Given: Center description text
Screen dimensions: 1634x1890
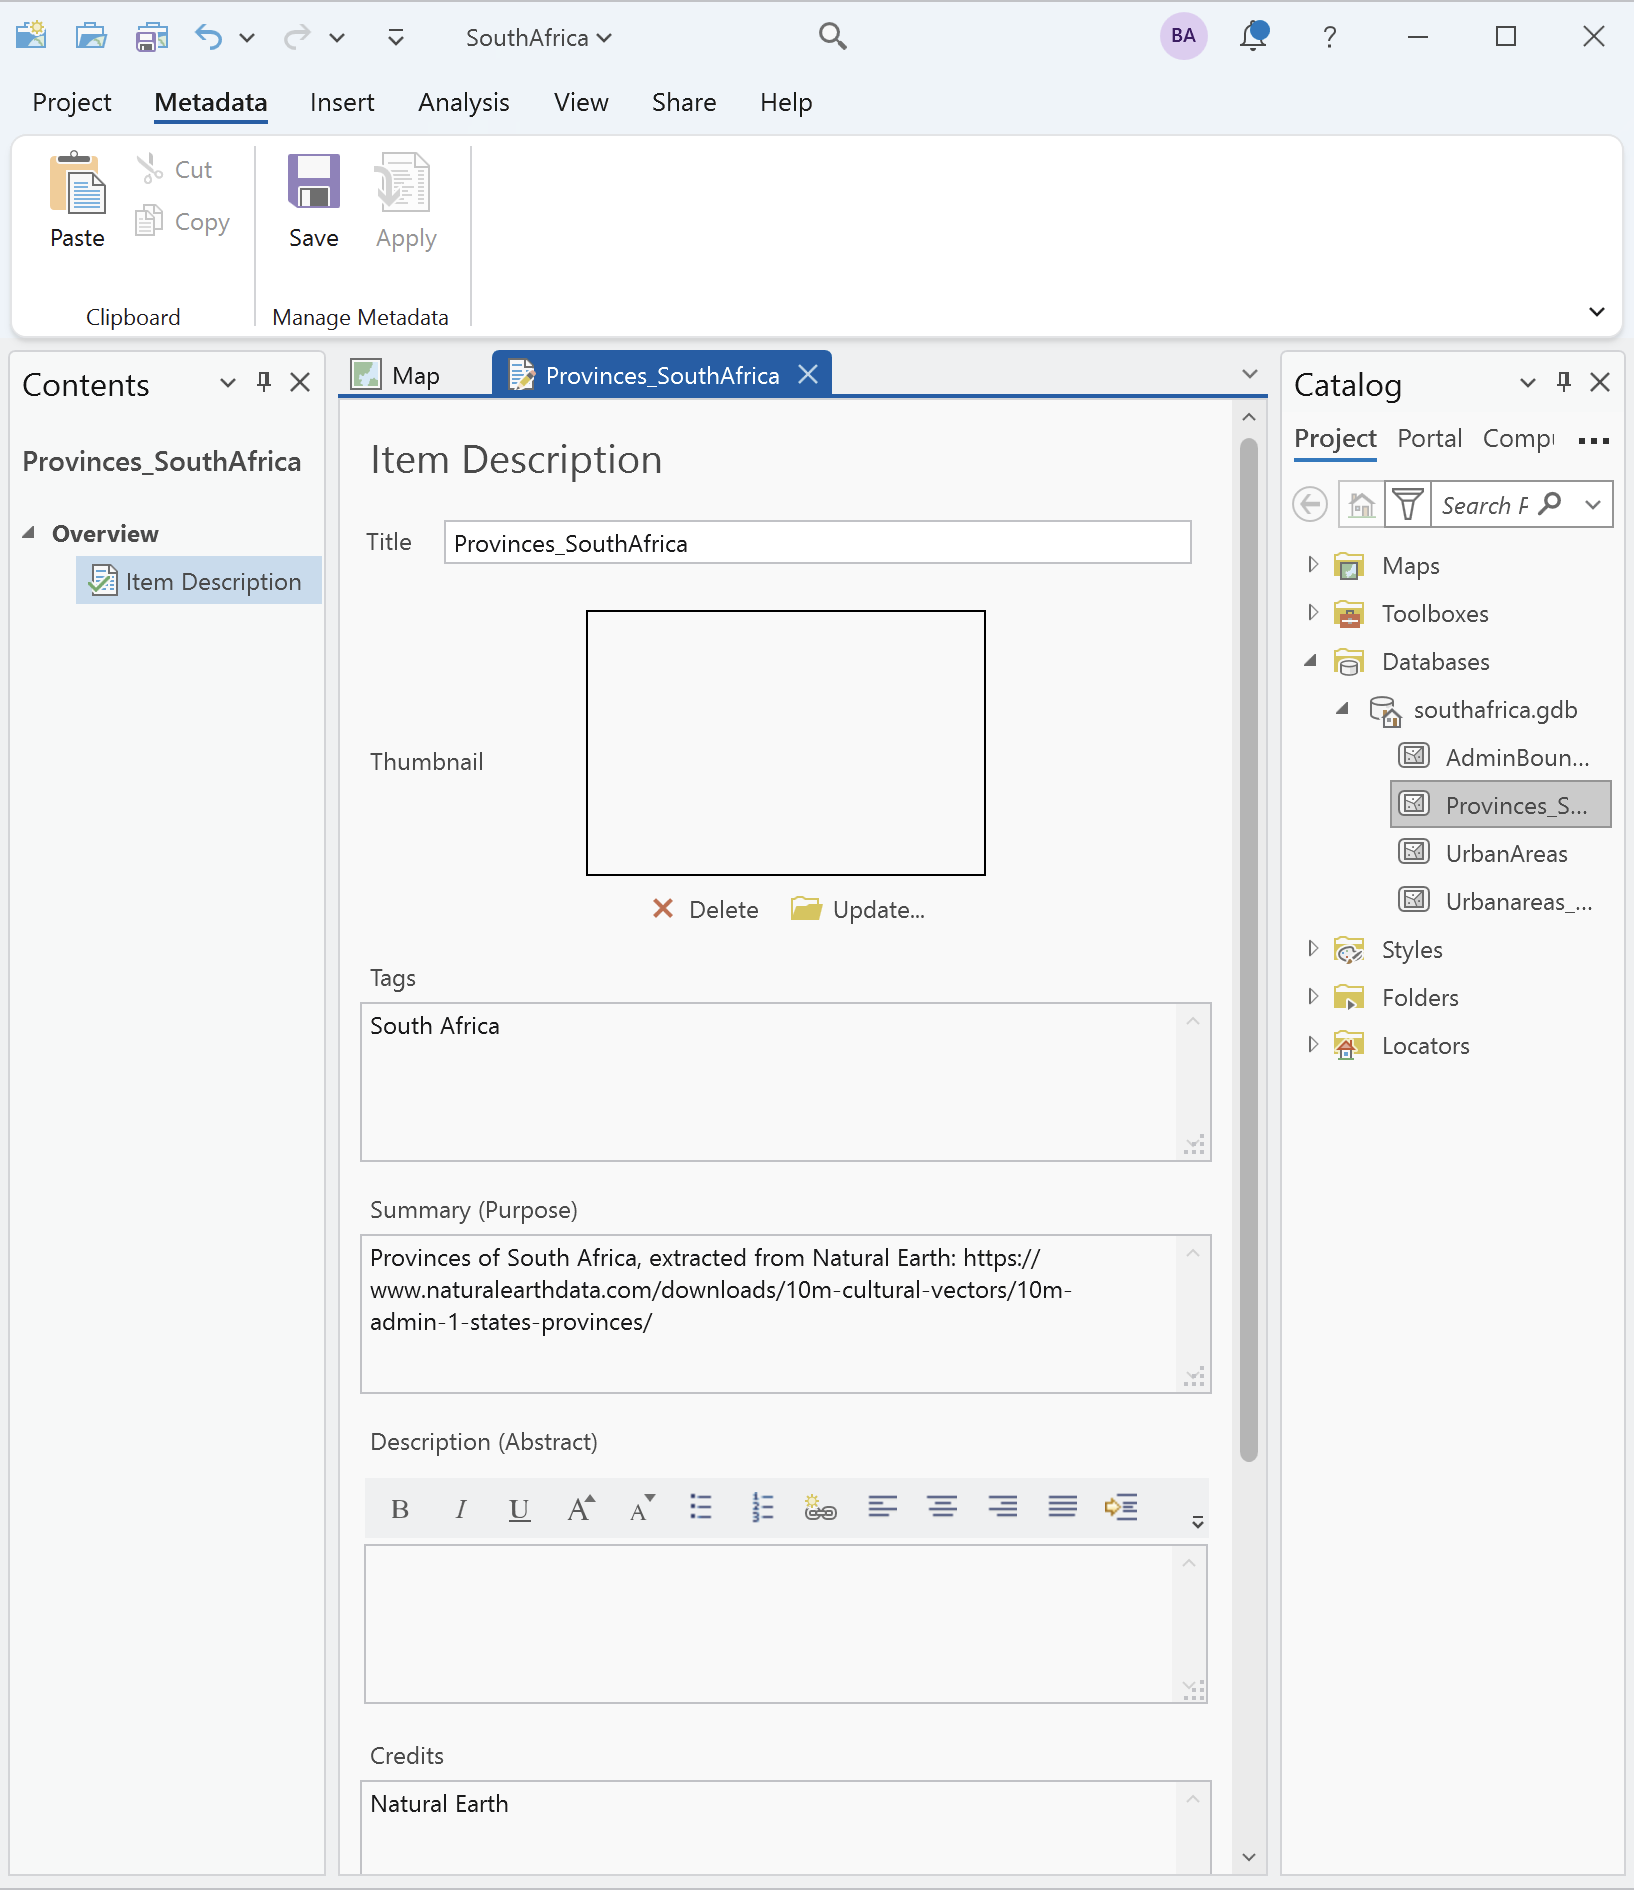Looking at the screenshot, I should (942, 1506).
